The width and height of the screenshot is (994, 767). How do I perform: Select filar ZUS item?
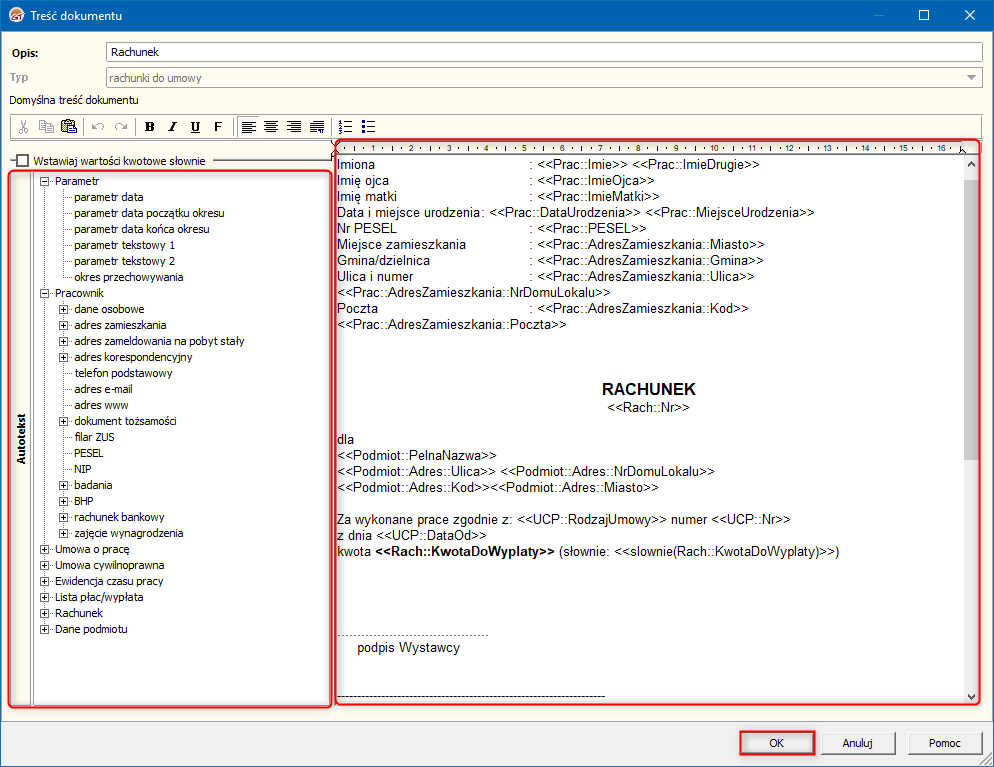coord(94,437)
